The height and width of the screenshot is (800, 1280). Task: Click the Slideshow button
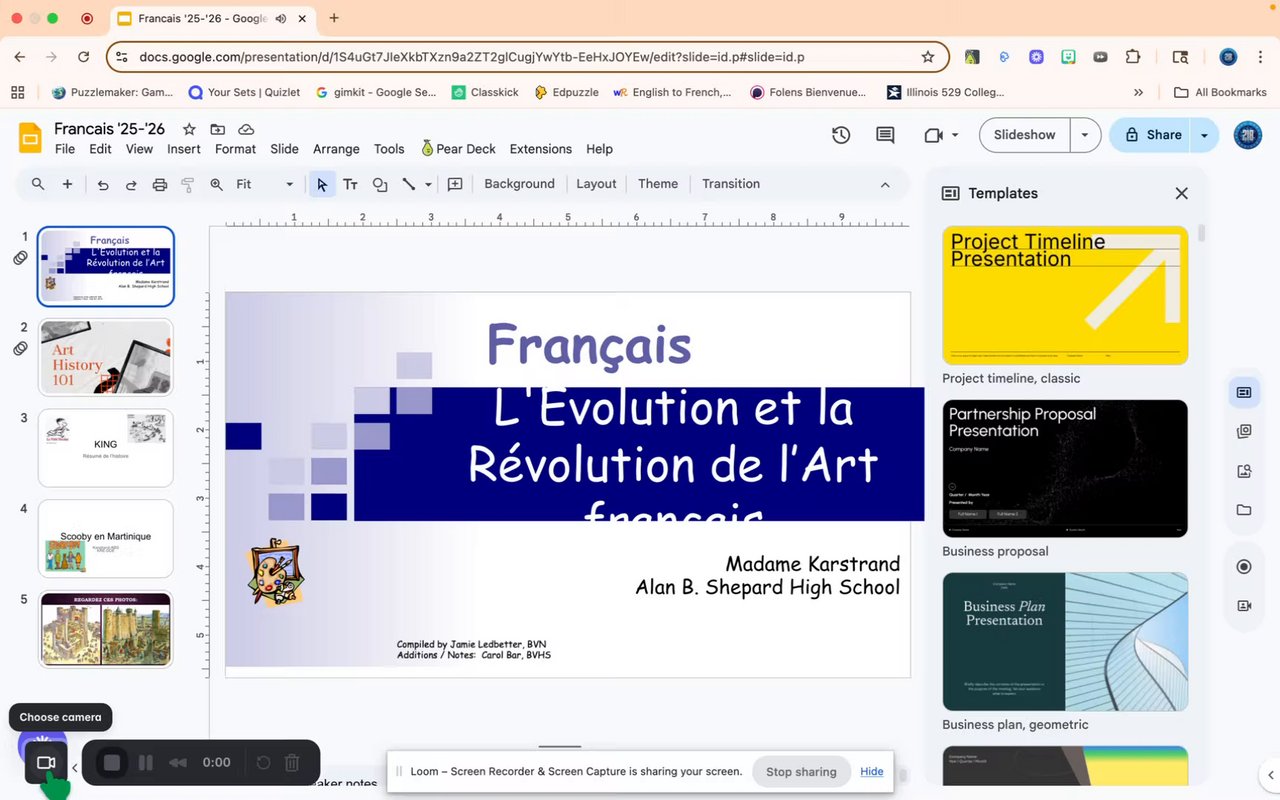pos(1025,135)
